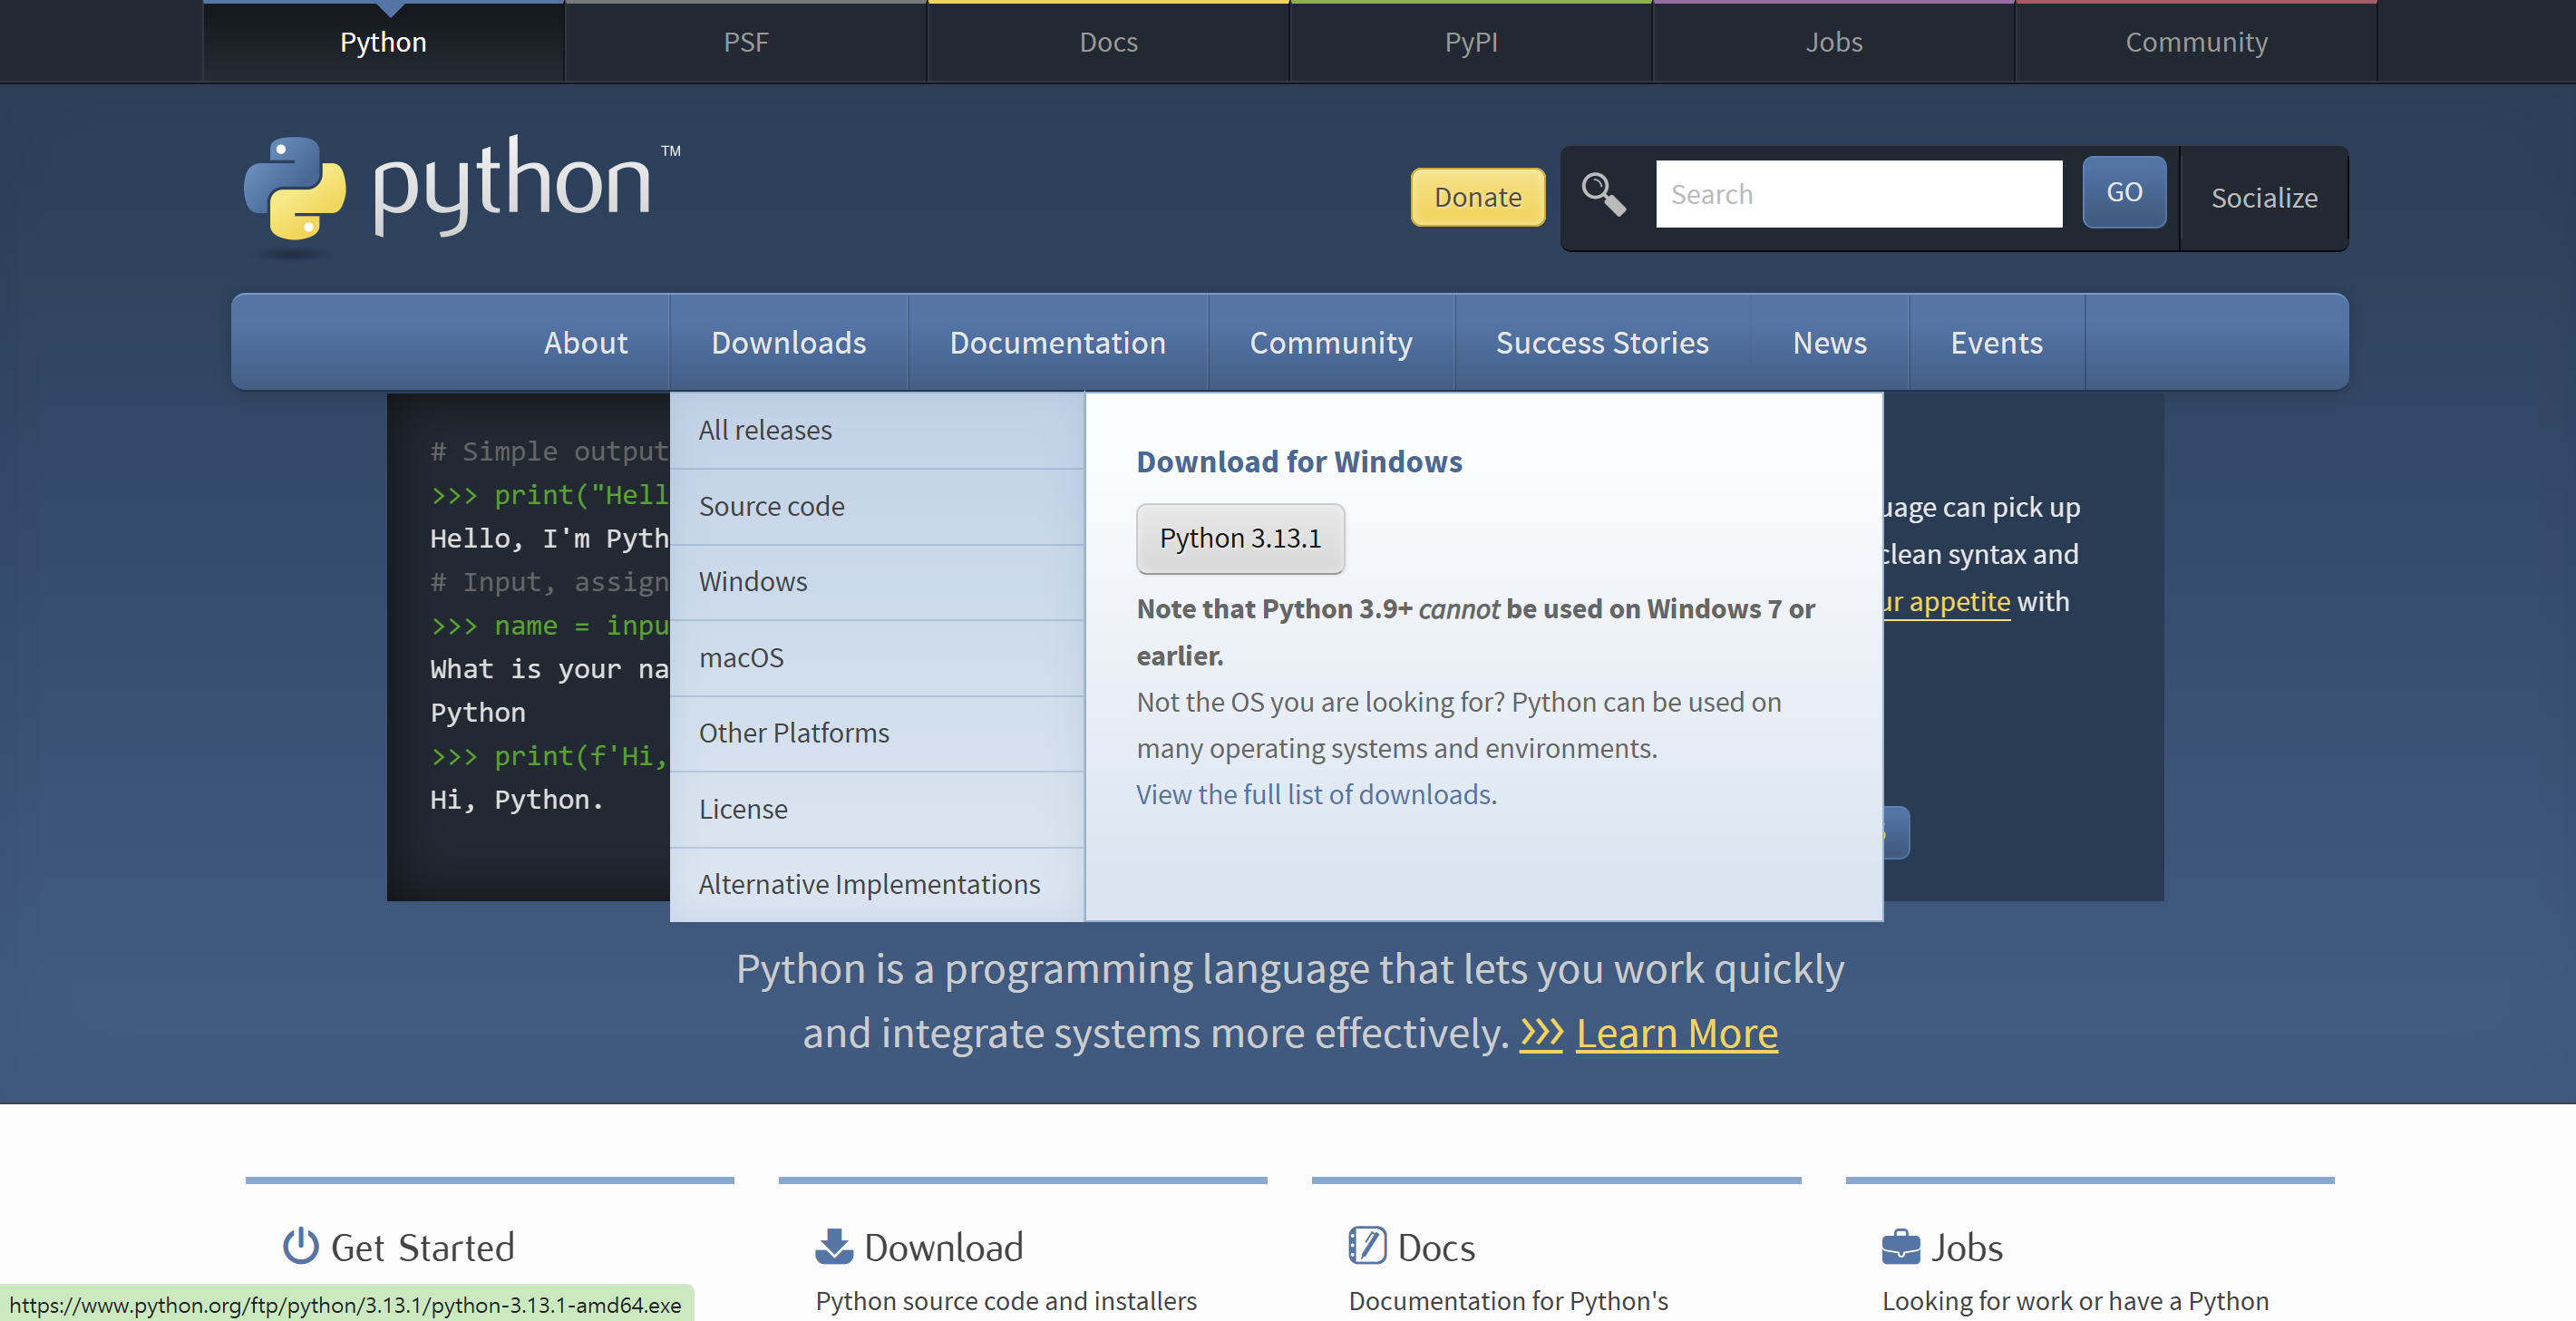The width and height of the screenshot is (2576, 1321).
Task: Open the Socialize dropdown
Action: (2264, 198)
